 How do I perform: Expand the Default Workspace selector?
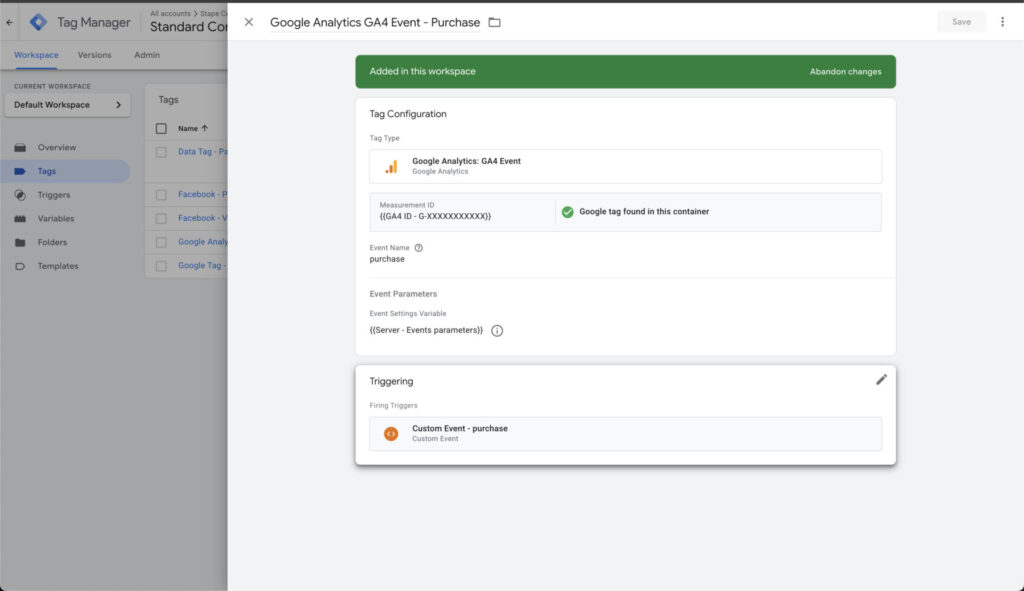coord(67,105)
